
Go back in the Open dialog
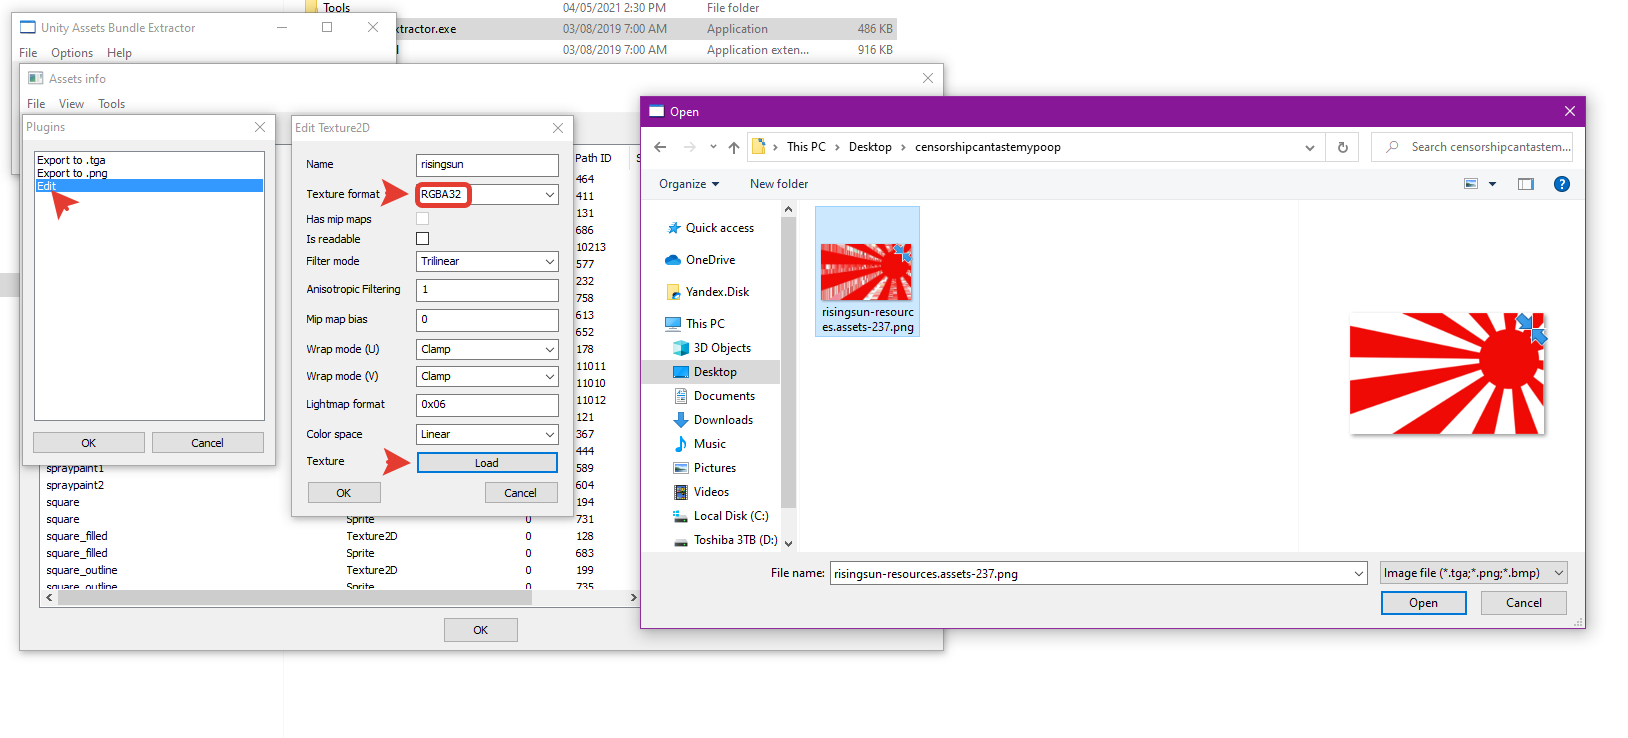tap(660, 147)
